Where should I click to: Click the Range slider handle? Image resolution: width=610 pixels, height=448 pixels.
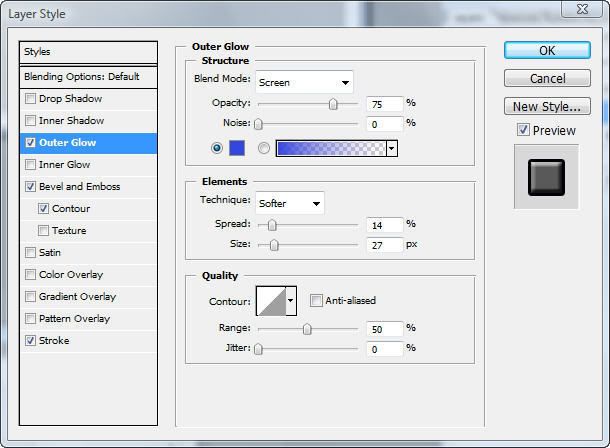307,329
